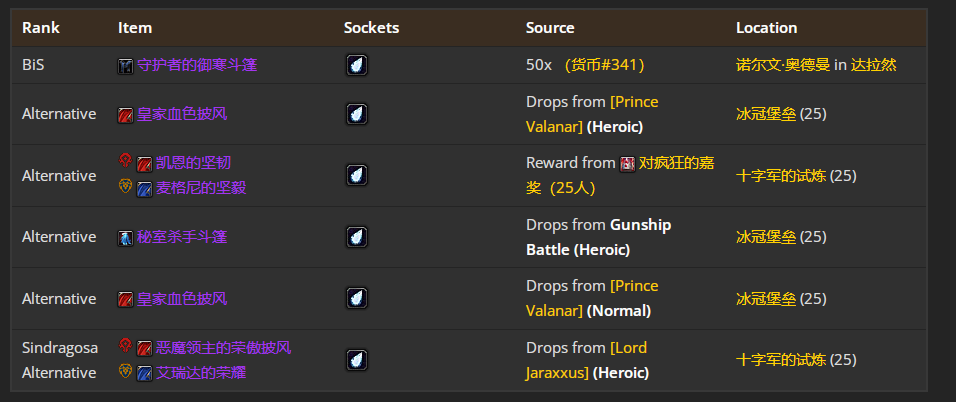Click the 秘室杀手斗篷 item icon
The width and height of the screenshot is (956, 402).
125,238
